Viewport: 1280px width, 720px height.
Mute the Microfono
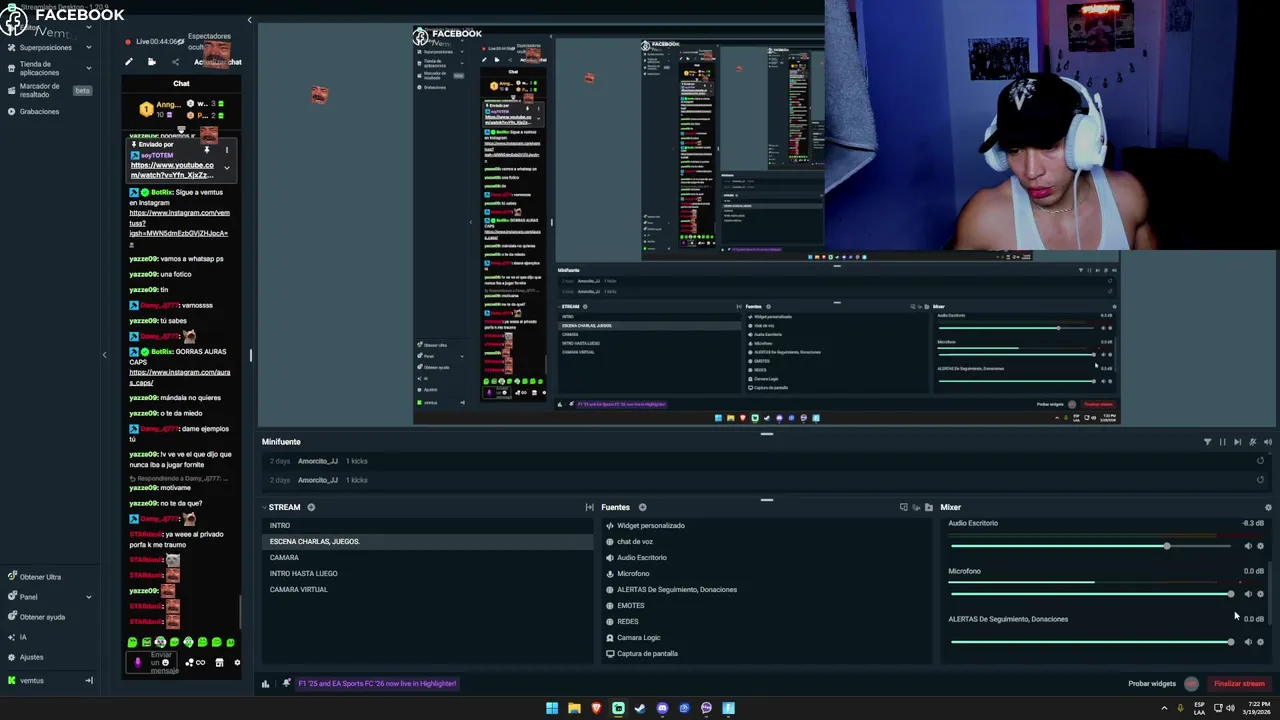pos(1247,594)
